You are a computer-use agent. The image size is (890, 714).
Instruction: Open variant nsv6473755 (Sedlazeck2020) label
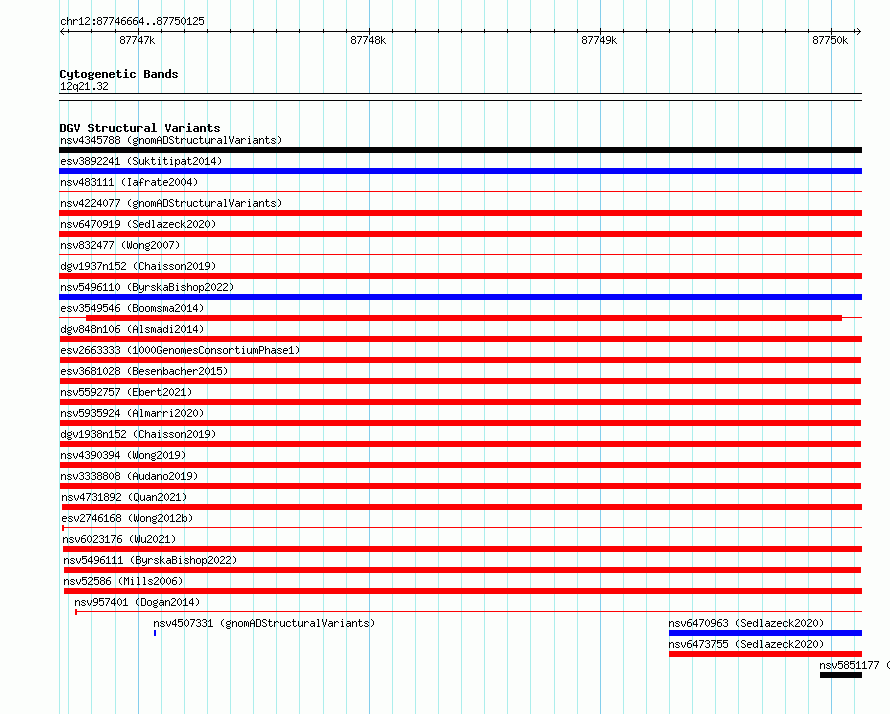tap(746, 644)
